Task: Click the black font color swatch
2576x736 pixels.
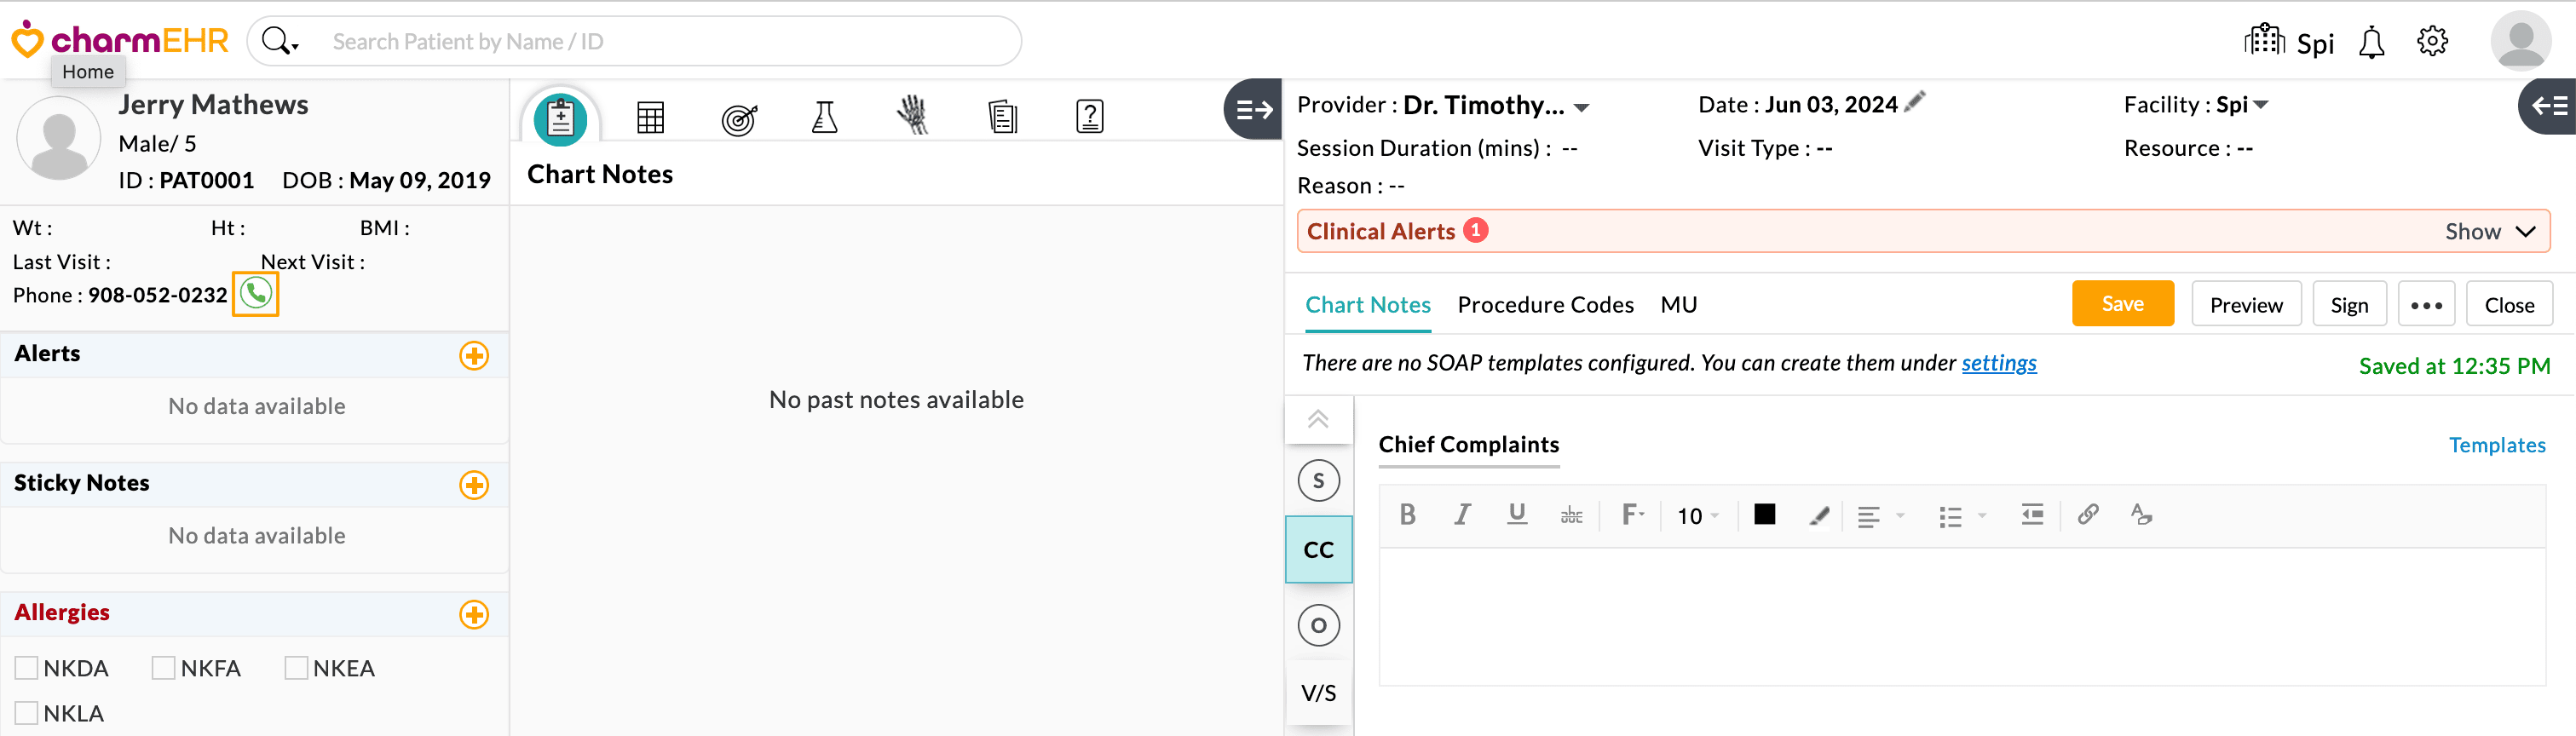Action: tap(1765, 514)
